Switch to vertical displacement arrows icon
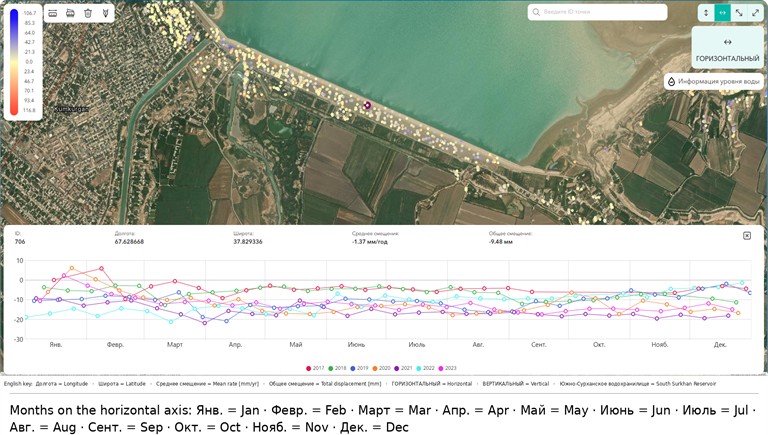Screen dimensions: 768x435 [706, 13]
